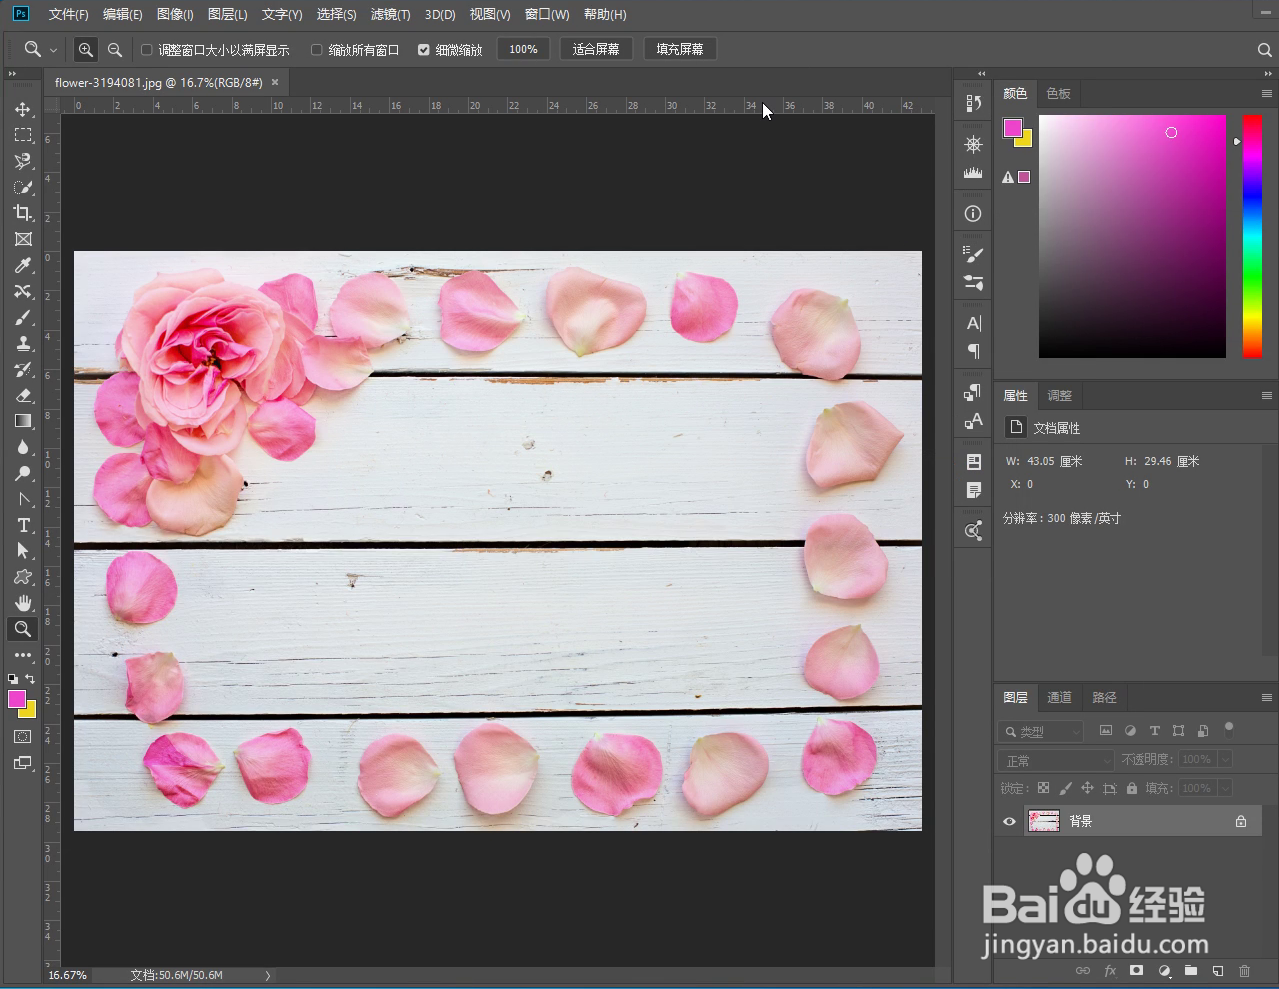The height and width of the screenshot is (989, 1279).
Task: Delete layer using trash icon
Action: pos(1244,971)
